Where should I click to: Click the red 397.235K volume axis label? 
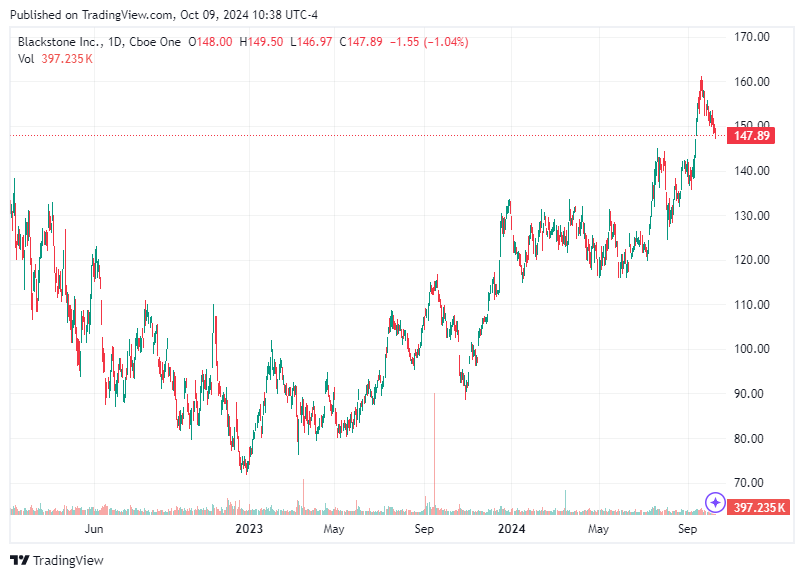point(758,507)
